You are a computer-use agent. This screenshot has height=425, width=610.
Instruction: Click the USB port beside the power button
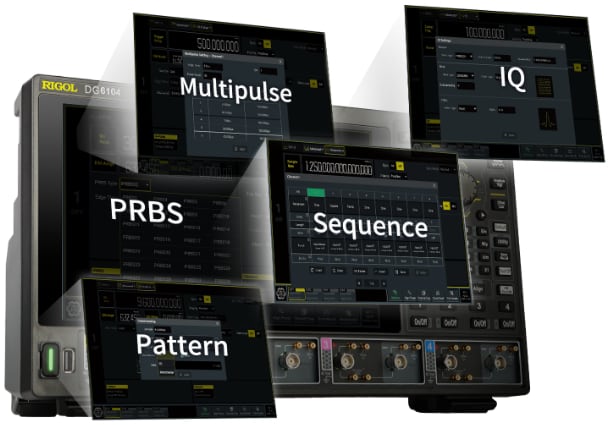[x=68, y=361]
